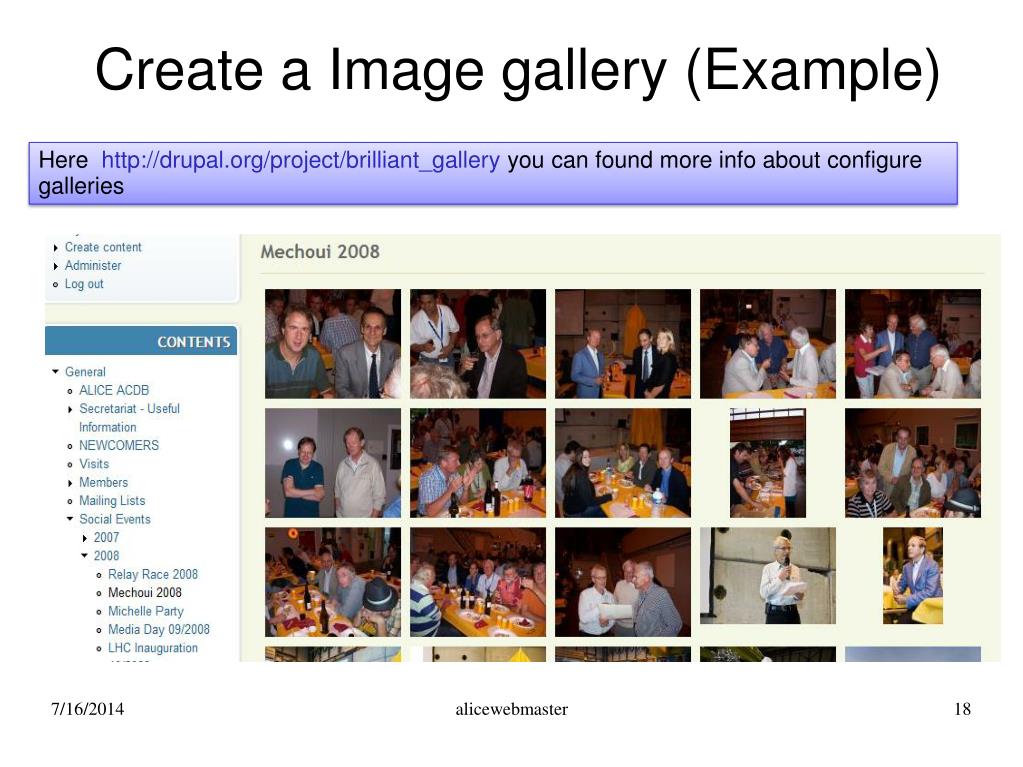Click slide number 18
Screen dimensions: 1023x767
tap(962, 709)
